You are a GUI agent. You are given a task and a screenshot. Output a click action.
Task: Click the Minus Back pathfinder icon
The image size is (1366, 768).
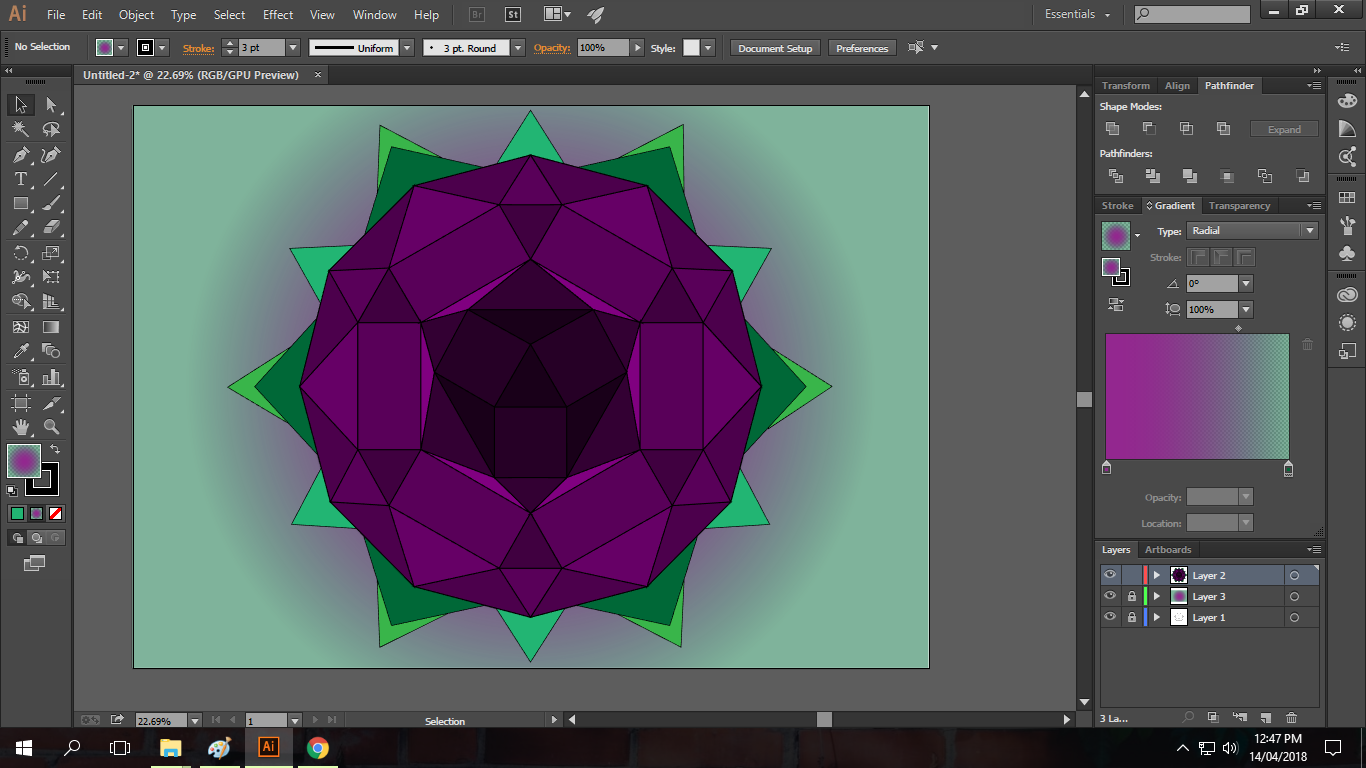pyautogui.click(x=1302, y=176)
